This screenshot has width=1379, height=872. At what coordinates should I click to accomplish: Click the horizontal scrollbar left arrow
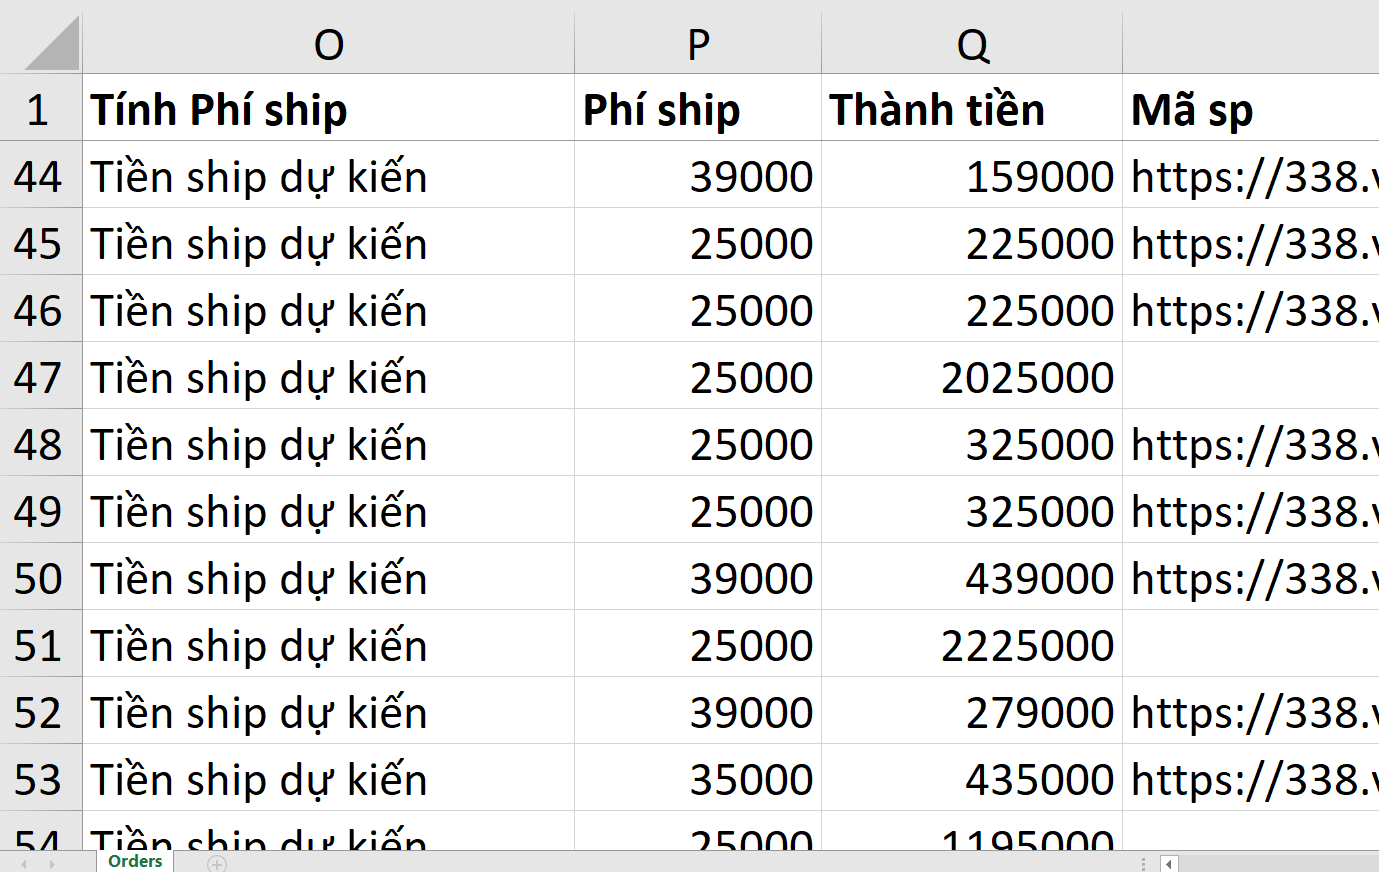point(1168,863)
